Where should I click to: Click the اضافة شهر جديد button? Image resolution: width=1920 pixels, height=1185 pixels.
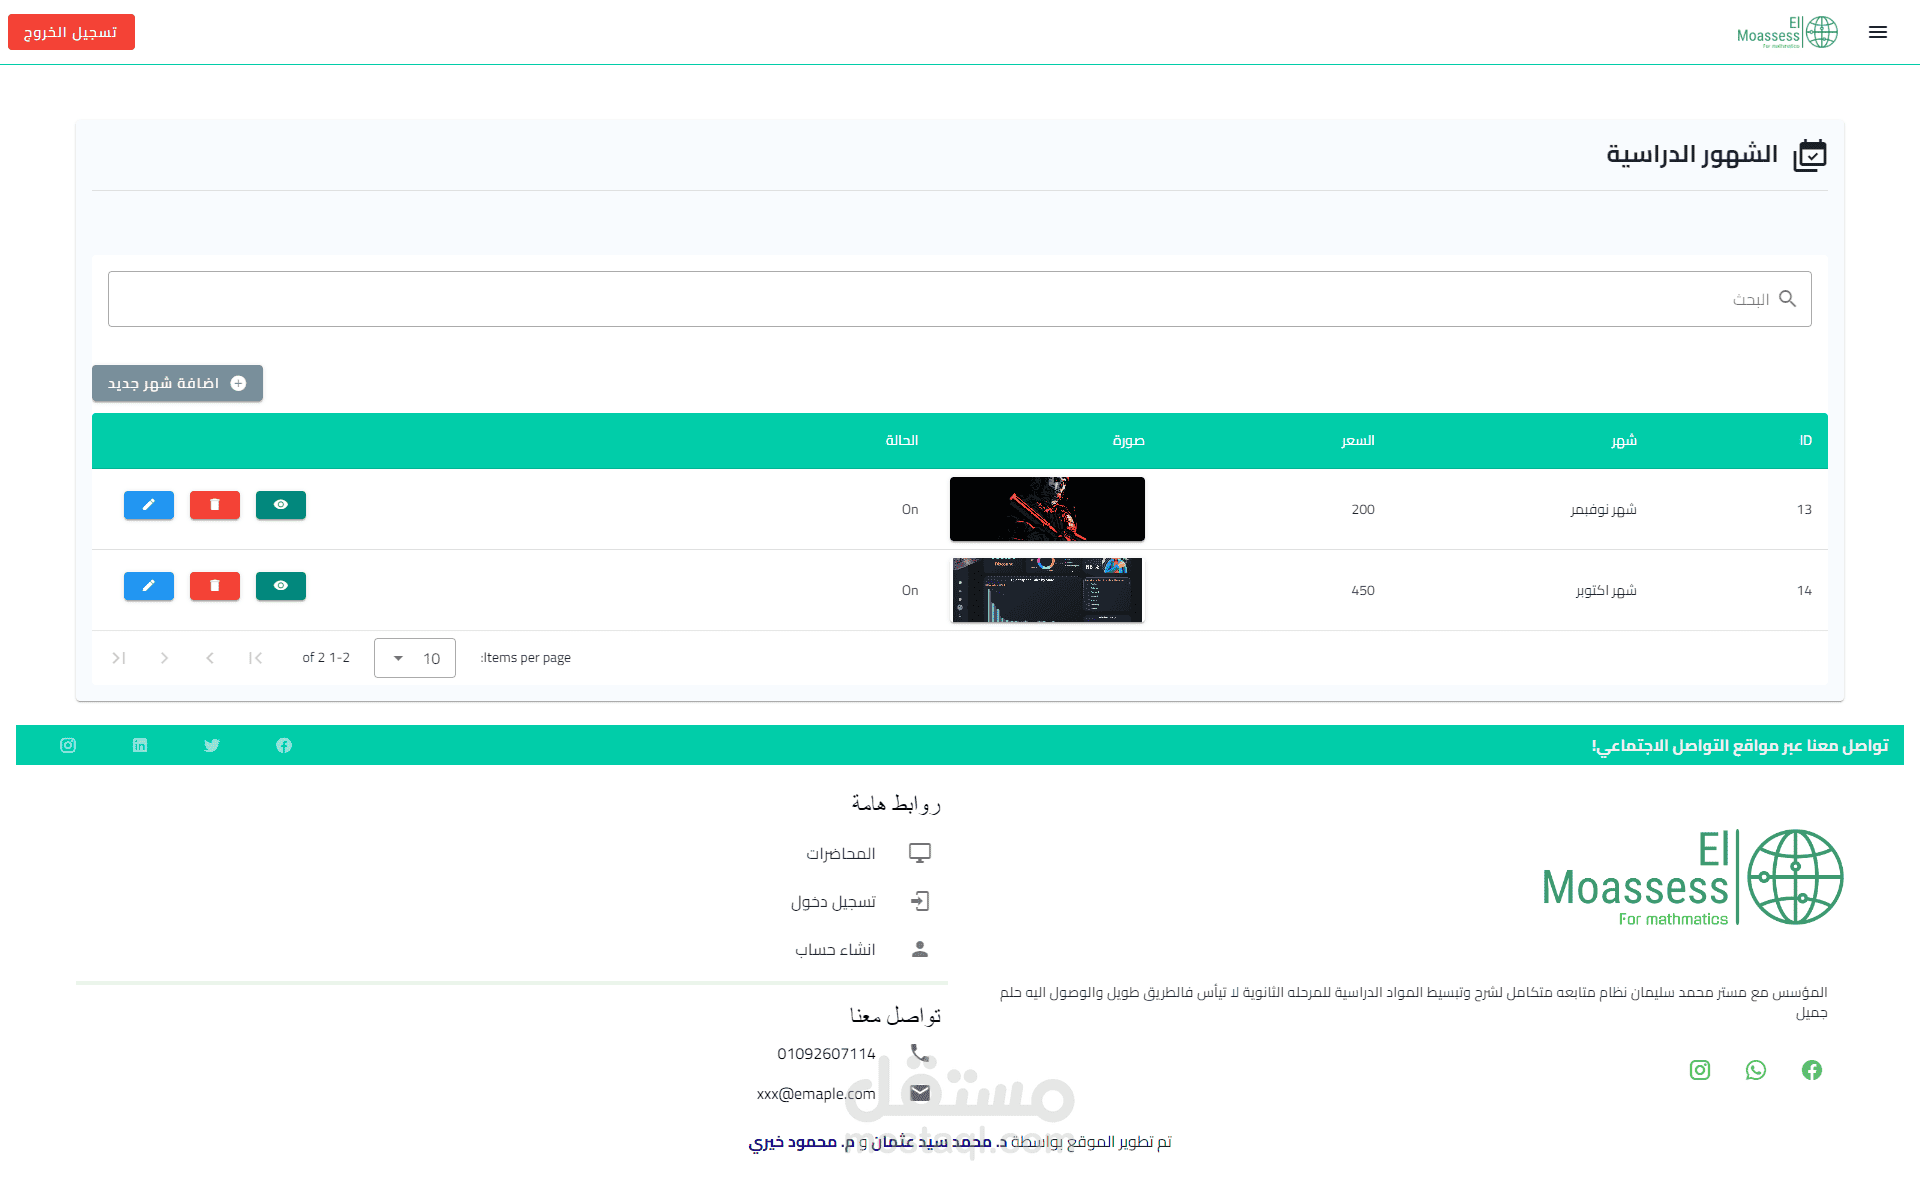[177, 383]
